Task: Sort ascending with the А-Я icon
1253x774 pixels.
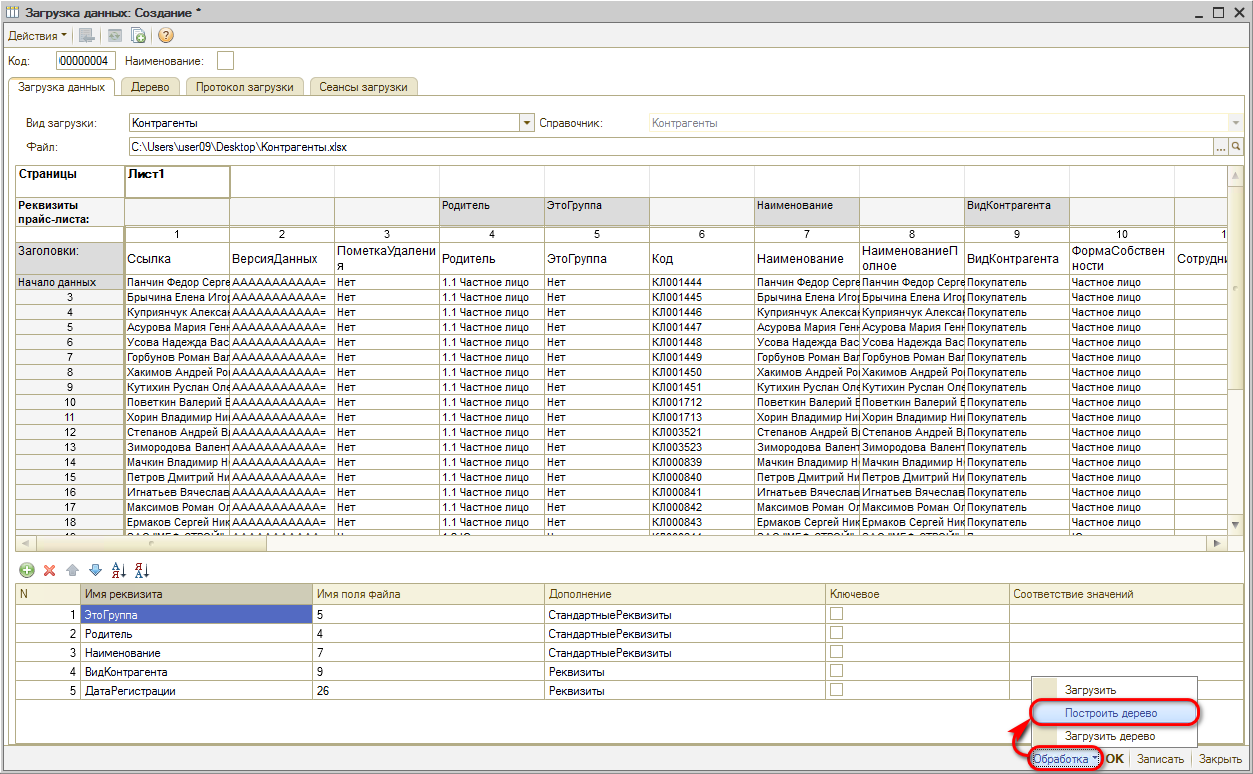Action: [x=119, y=570]
